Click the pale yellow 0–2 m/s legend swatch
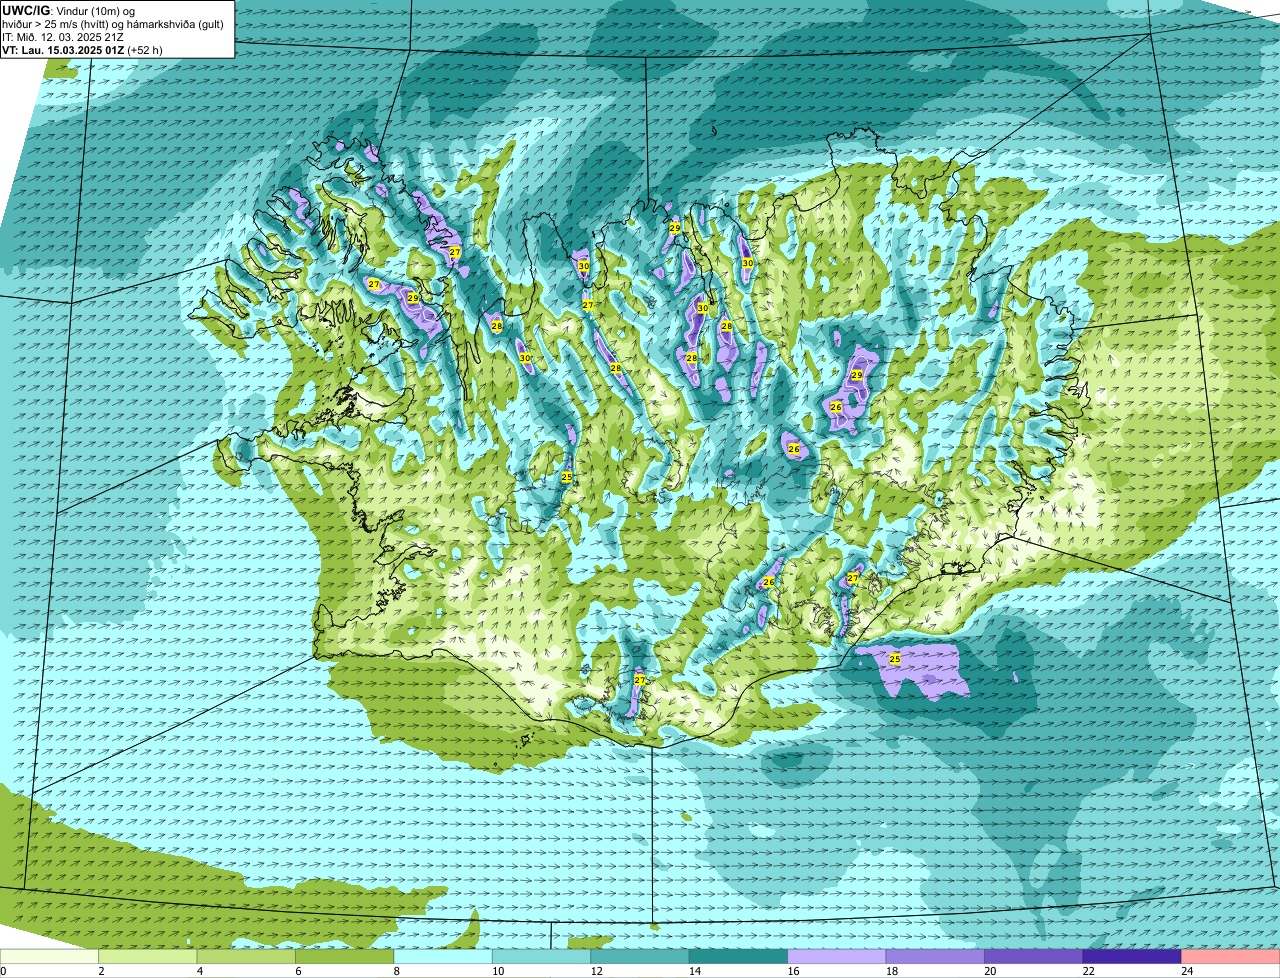Screen dimensions: 1280x978 pyautogui.click(x=50, y=956)
